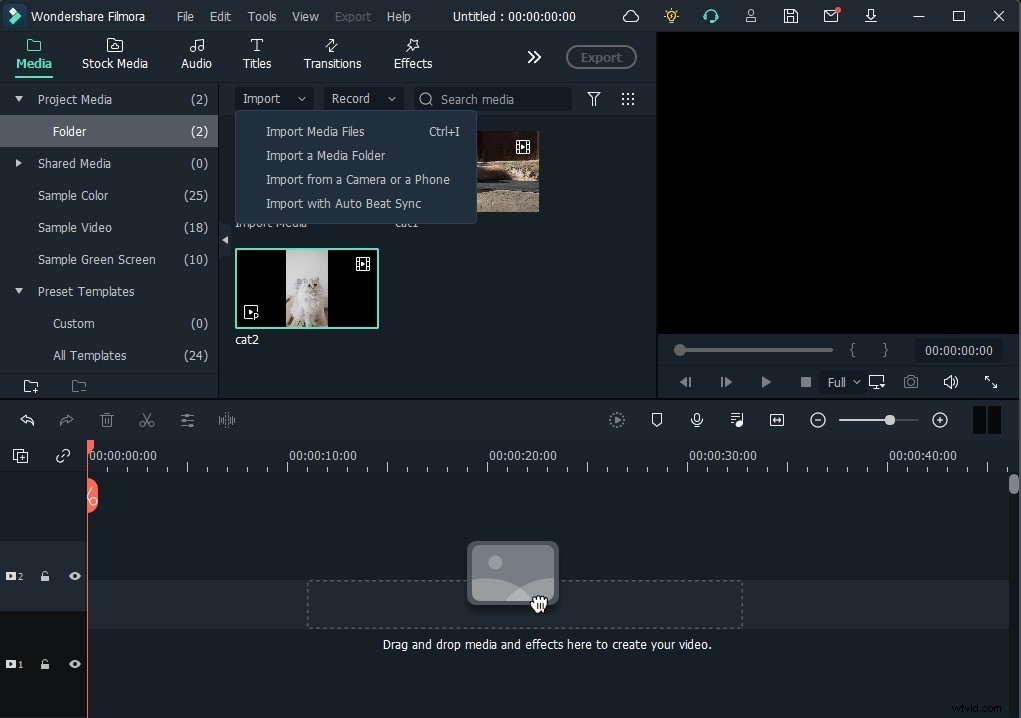
Task: Record a voiceover using the microphone icon
Action: click(697, 420)
